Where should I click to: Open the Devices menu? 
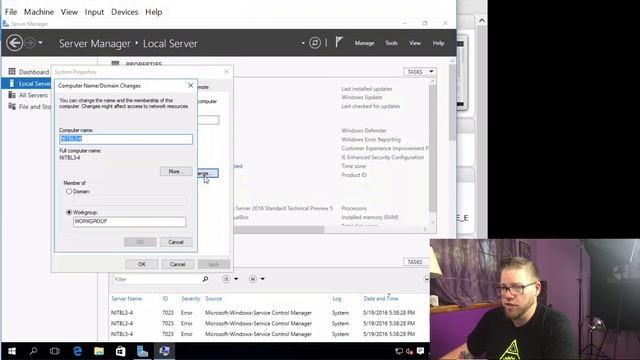pos(124,12)
